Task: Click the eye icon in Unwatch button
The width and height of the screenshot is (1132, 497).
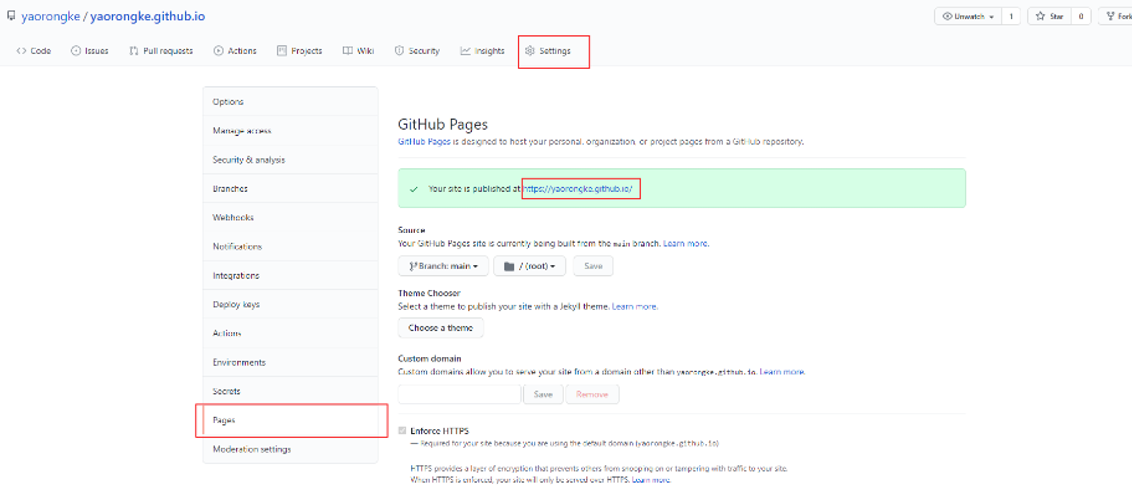Action: [948, 17]
